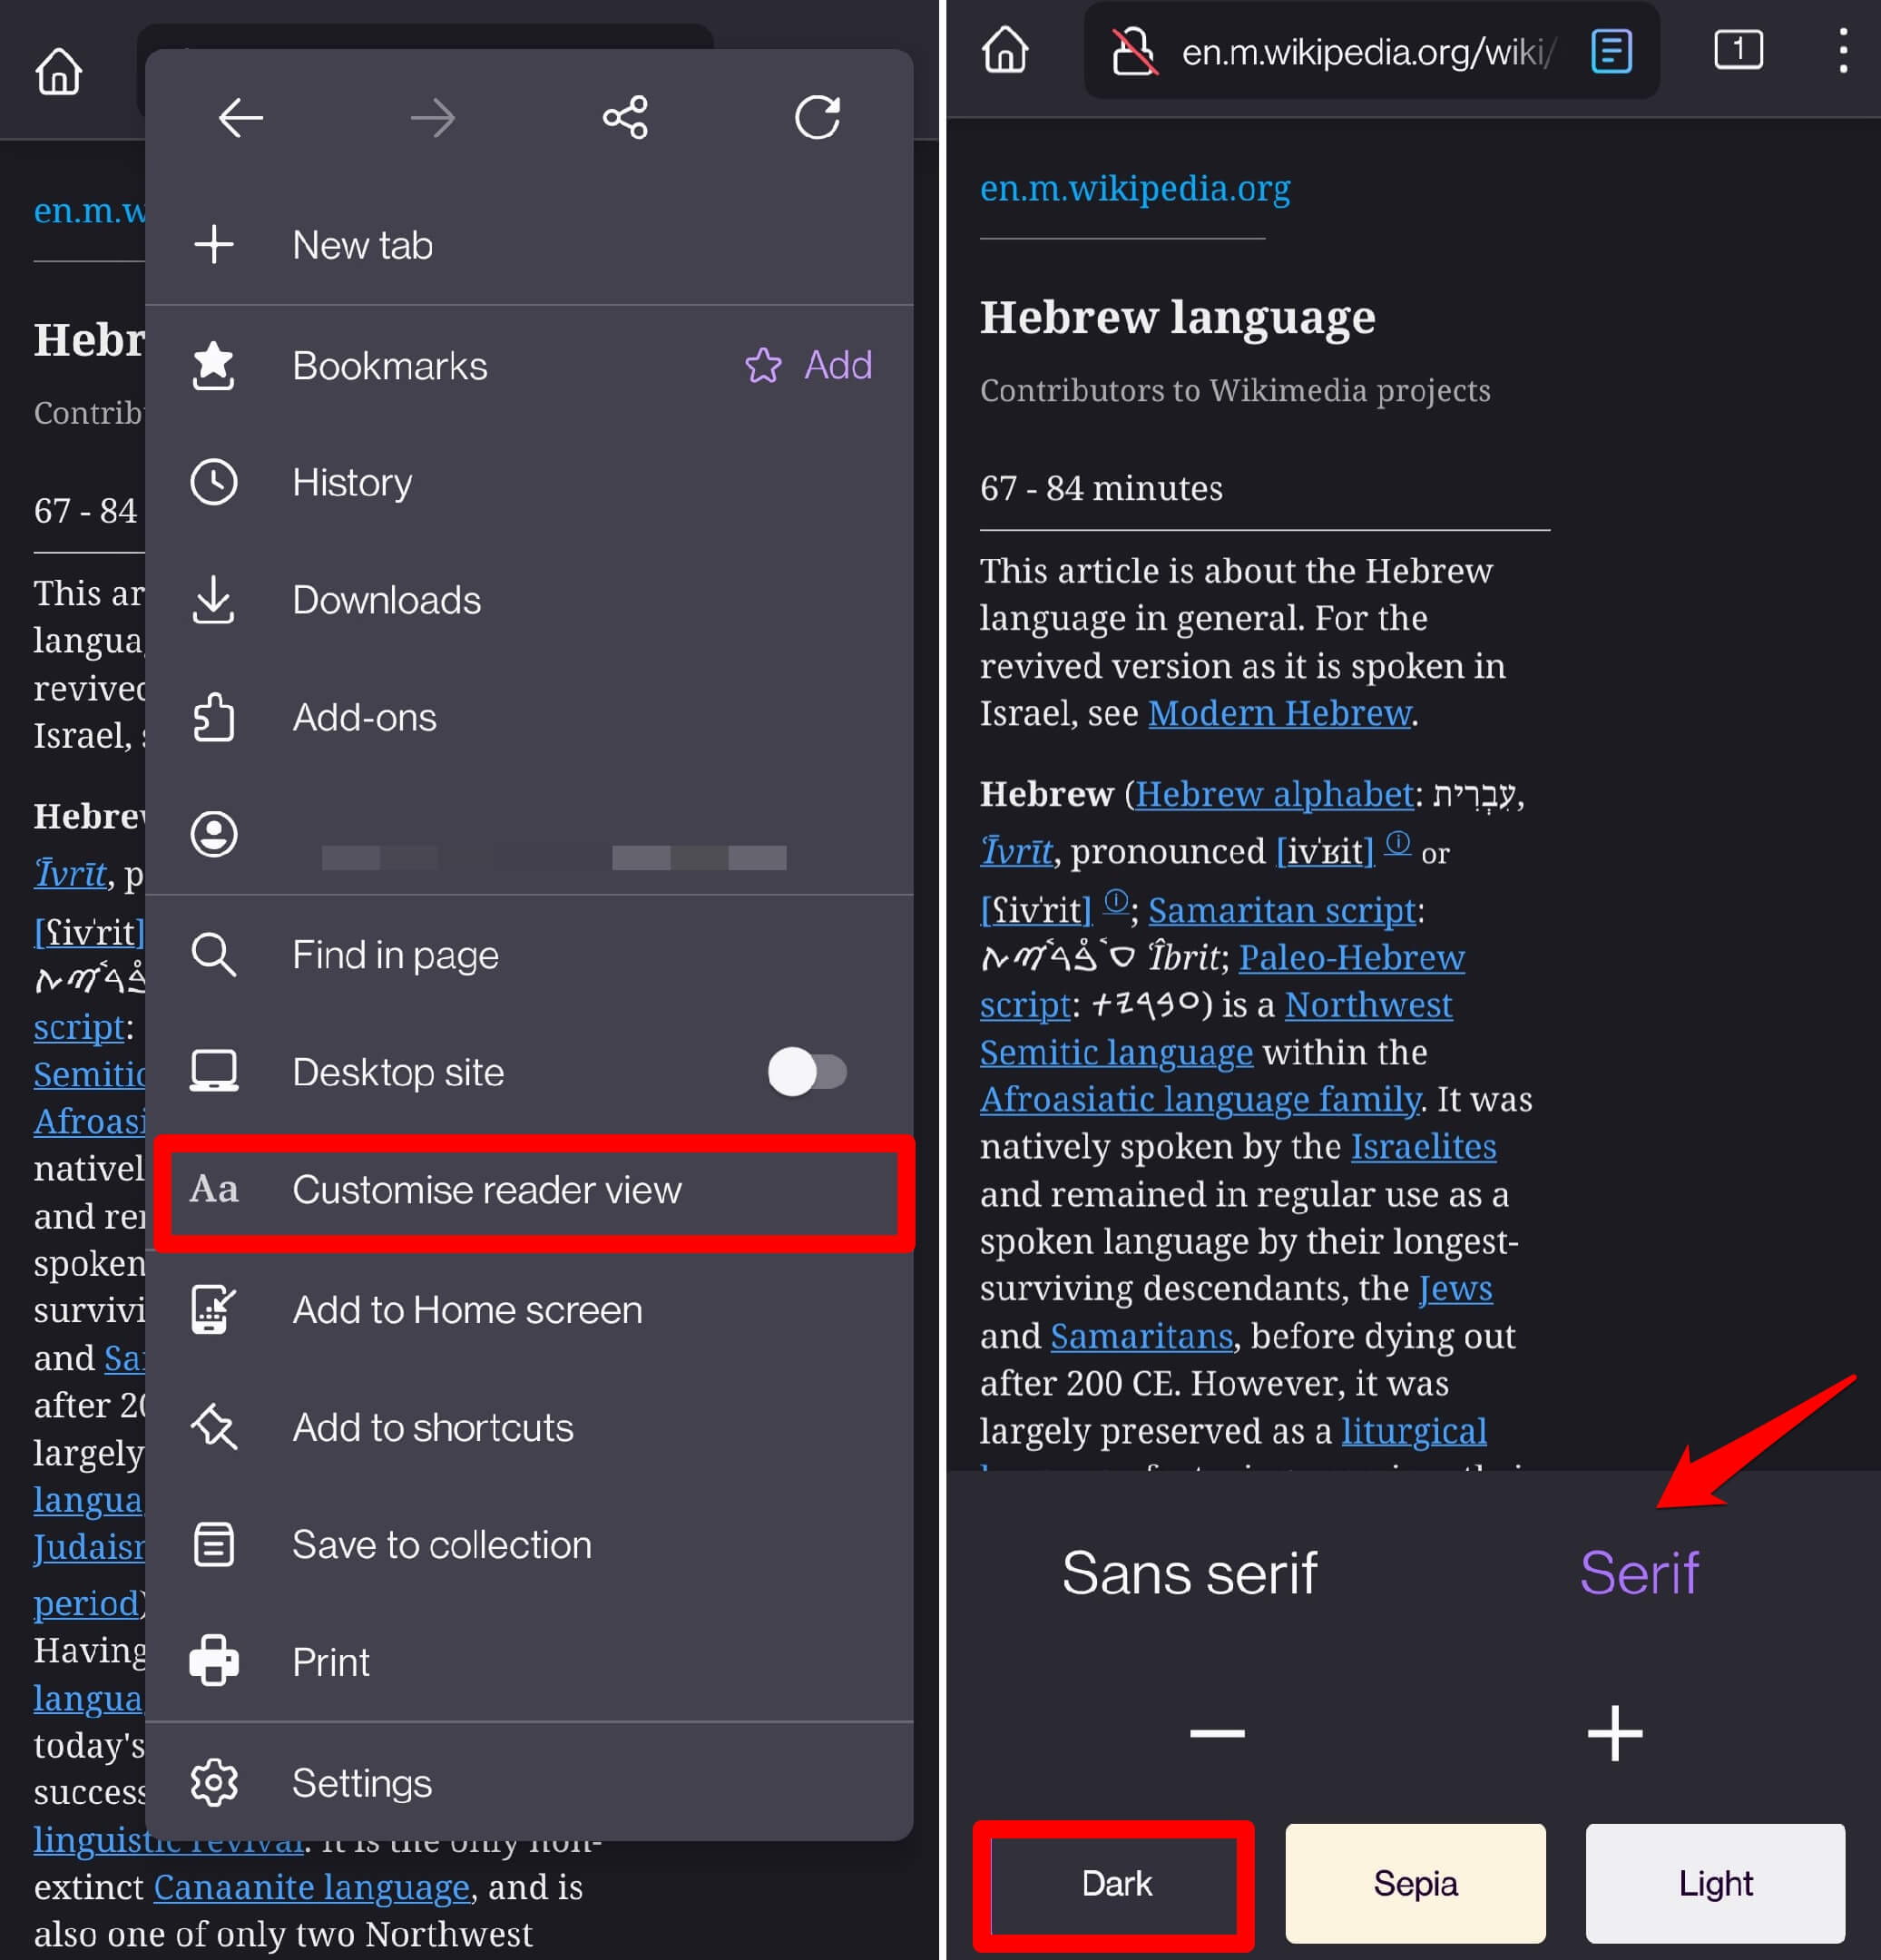Open the account profile icon
This screenshot has width=1881, height=1960.
click(x=214, y=834)
